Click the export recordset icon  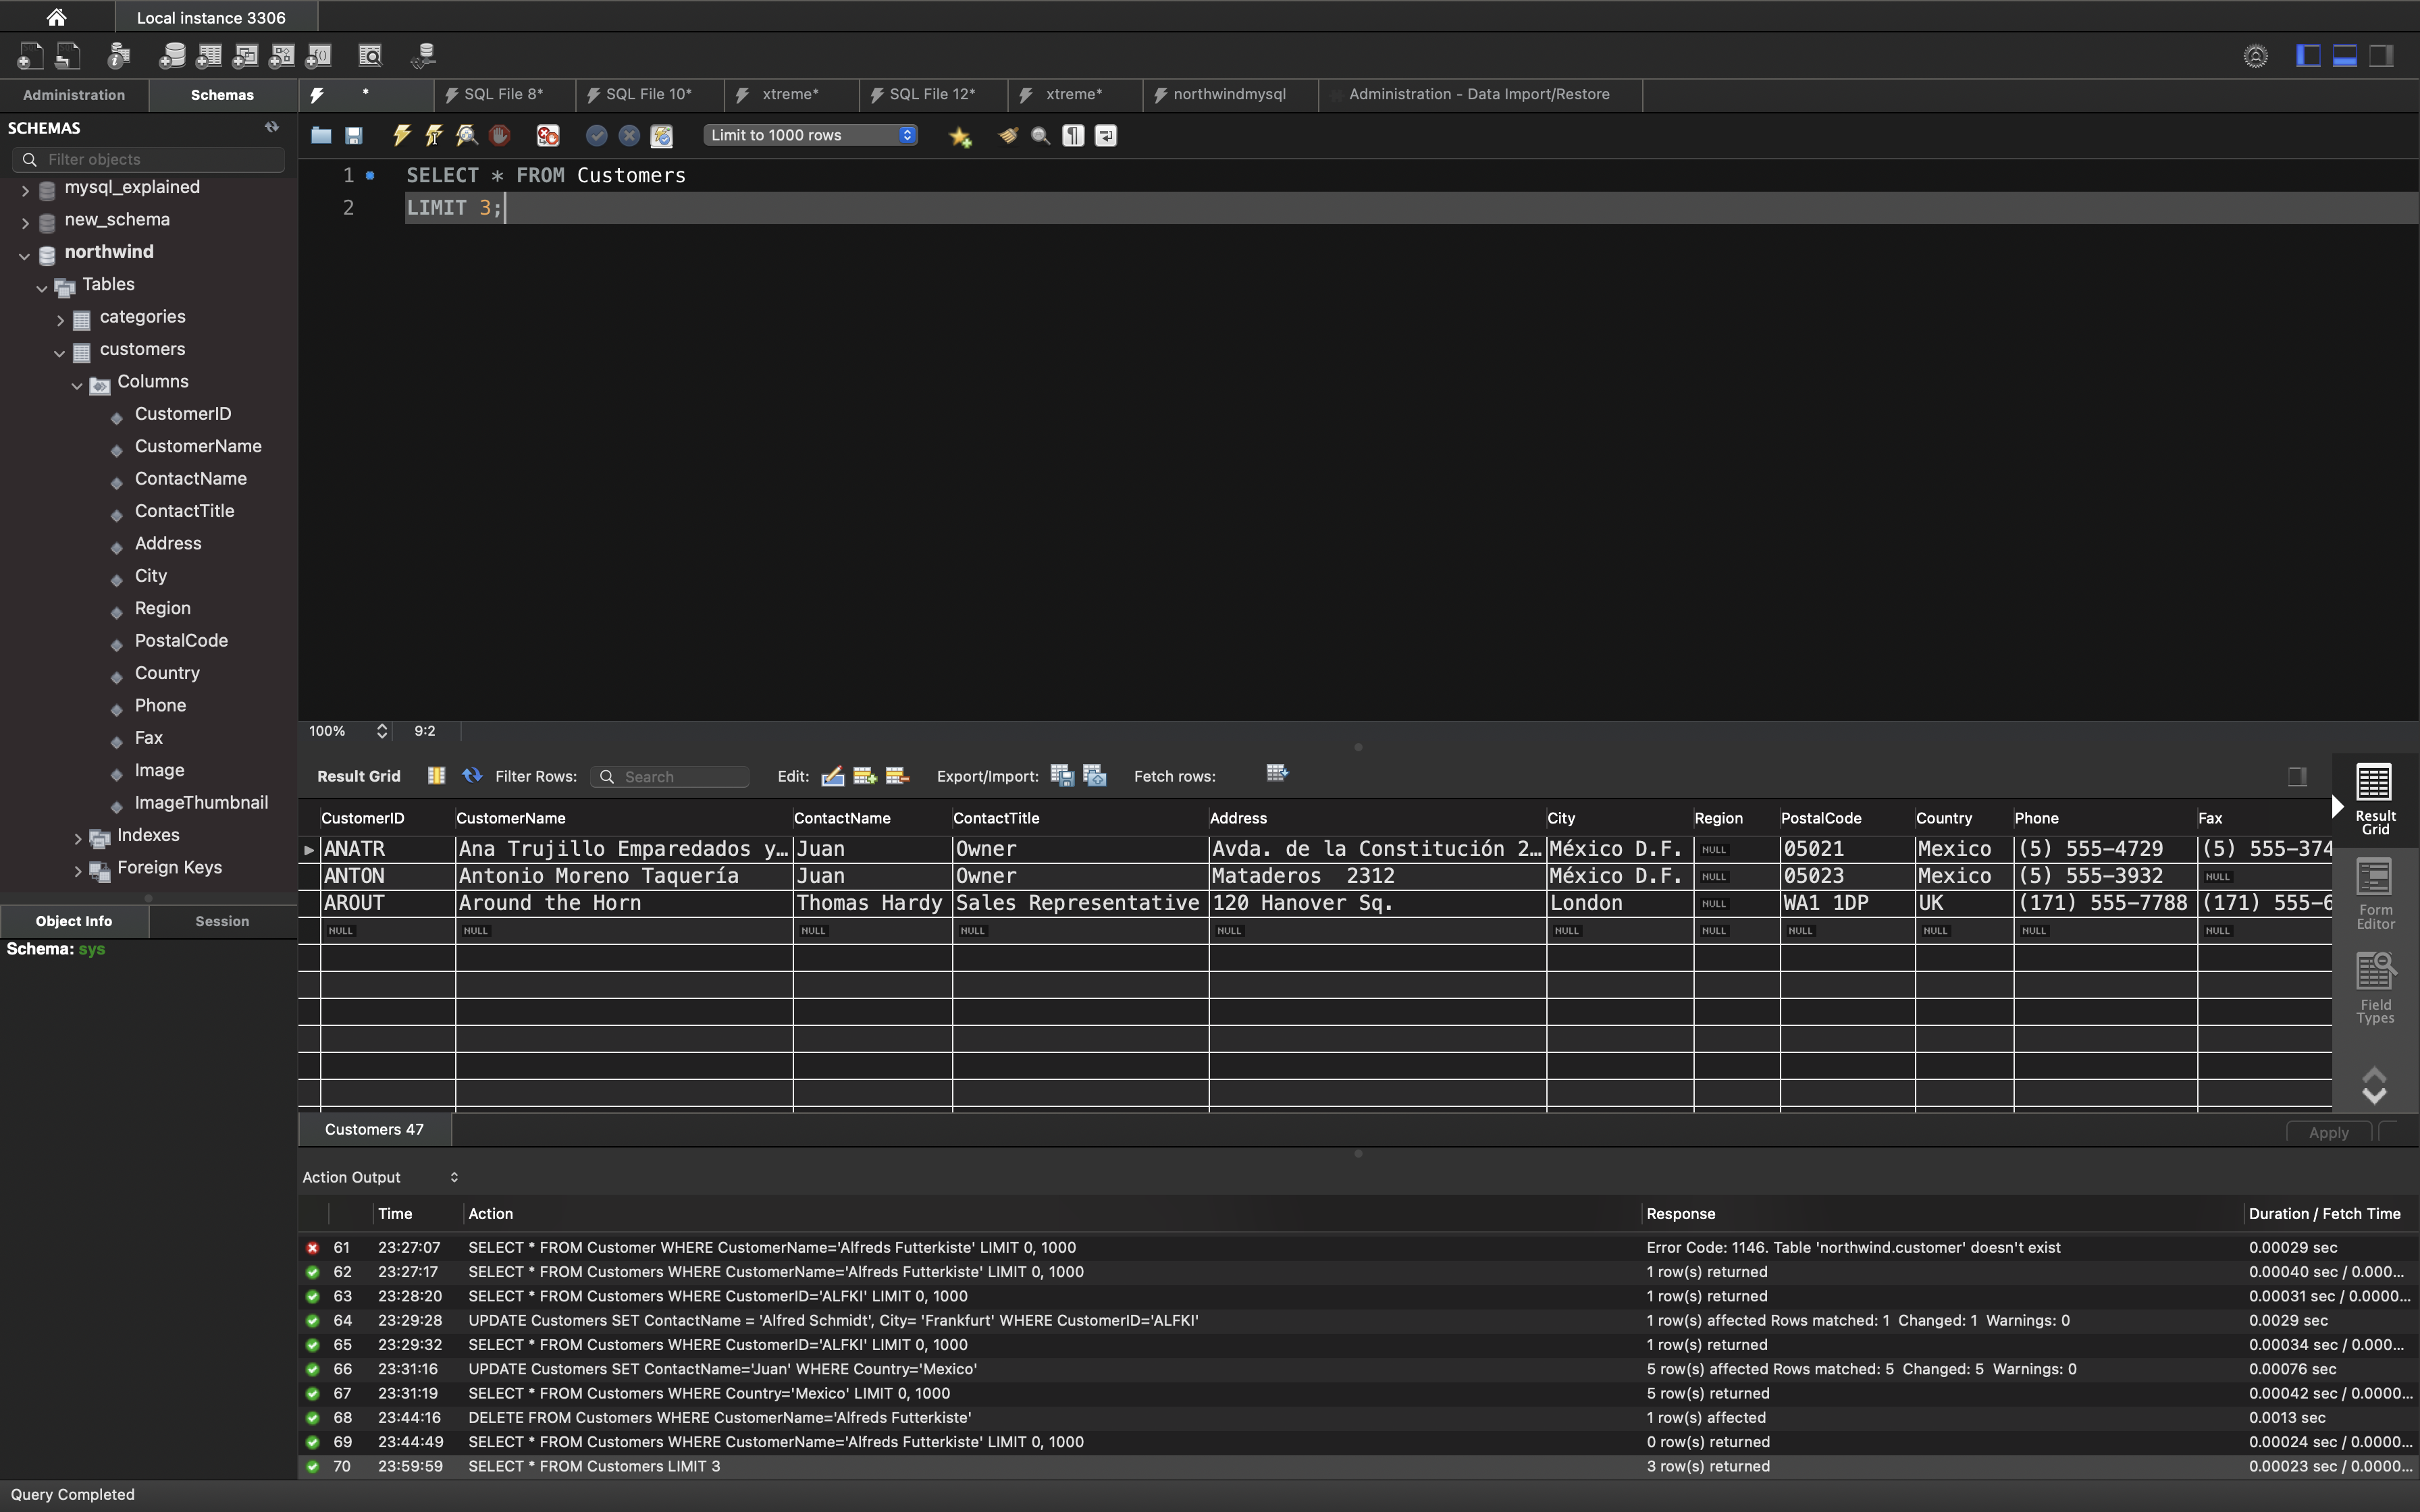(x=1062, y=775)
